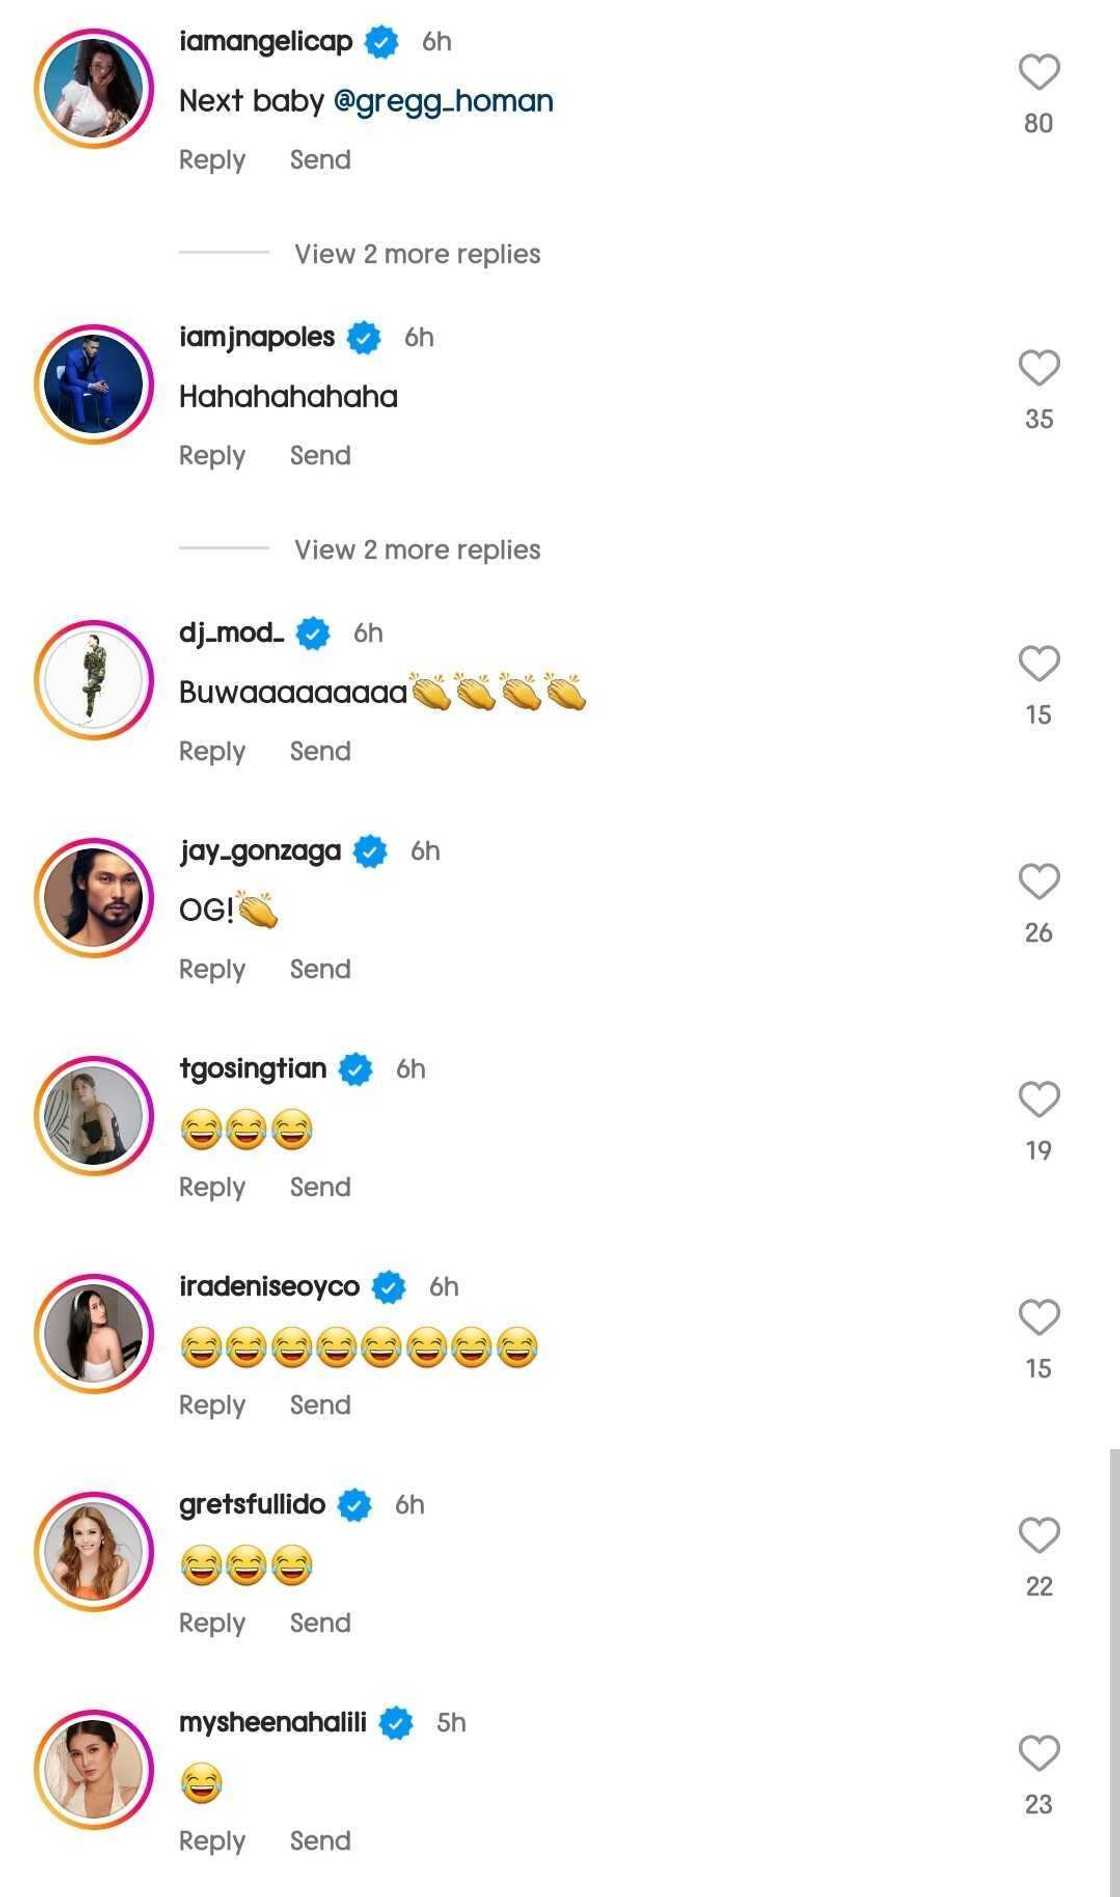The height and width of the screenshot is (1897, 1120).
Task: Tap the heart on dj_mod_'s comment
Action: (x=1039, y=664)
